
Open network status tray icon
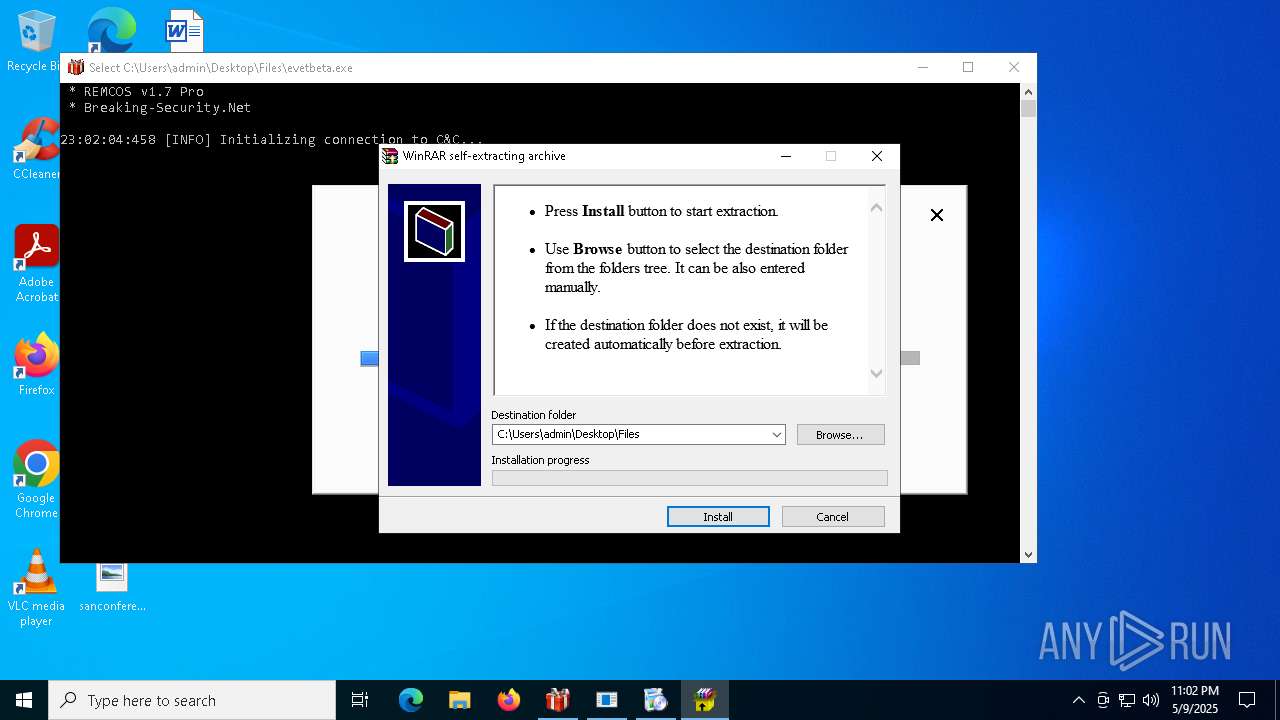coord(1127,700)
